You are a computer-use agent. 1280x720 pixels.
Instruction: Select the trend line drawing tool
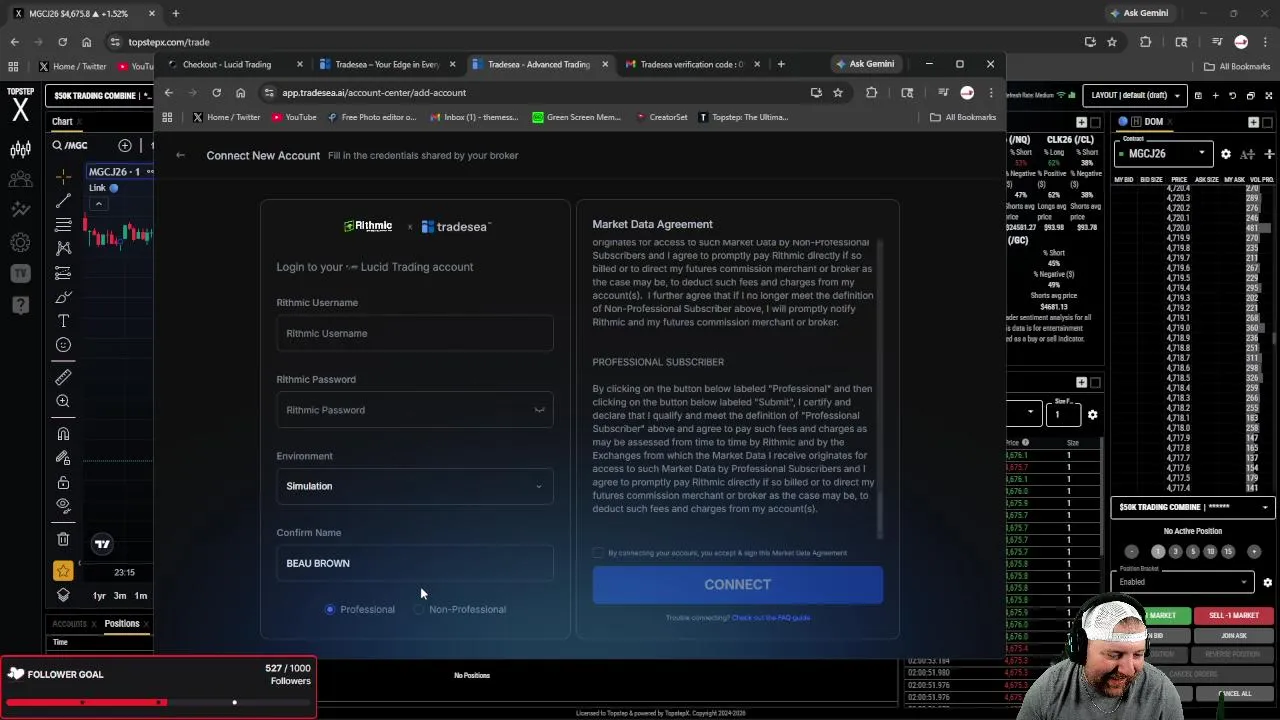click(63, 201)
